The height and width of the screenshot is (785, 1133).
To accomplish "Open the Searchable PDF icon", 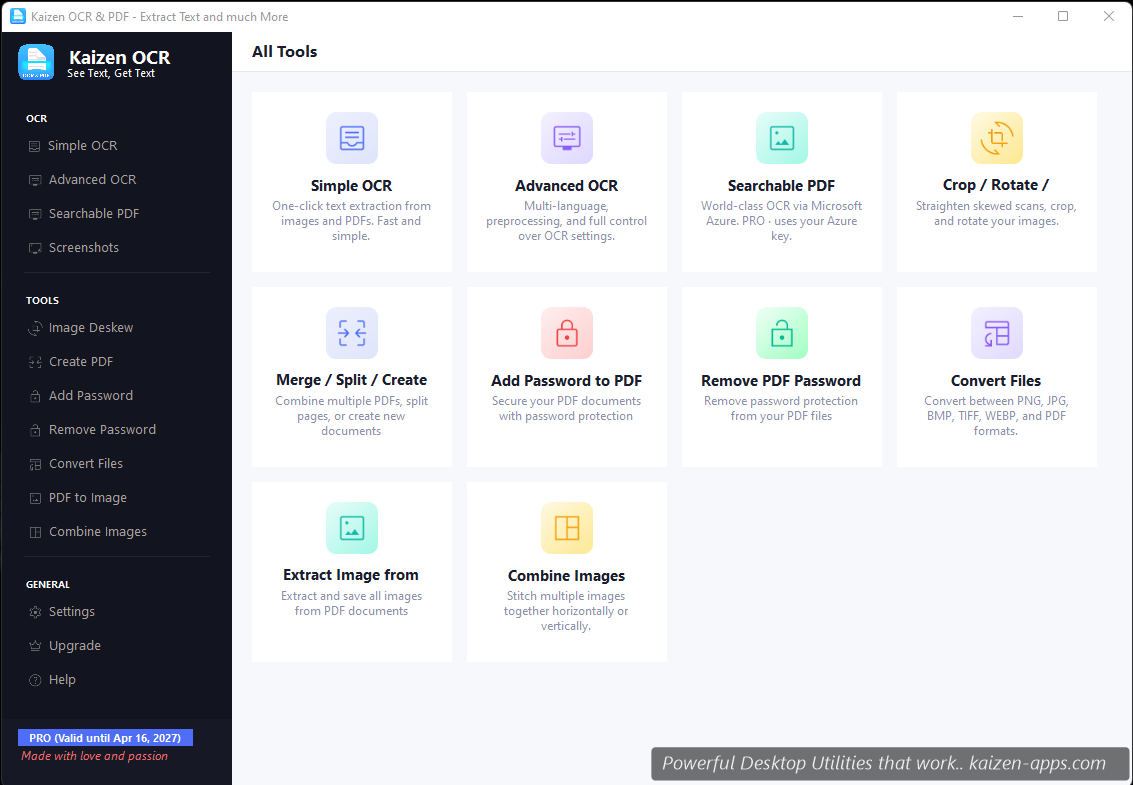I will [x=781, y=138].
